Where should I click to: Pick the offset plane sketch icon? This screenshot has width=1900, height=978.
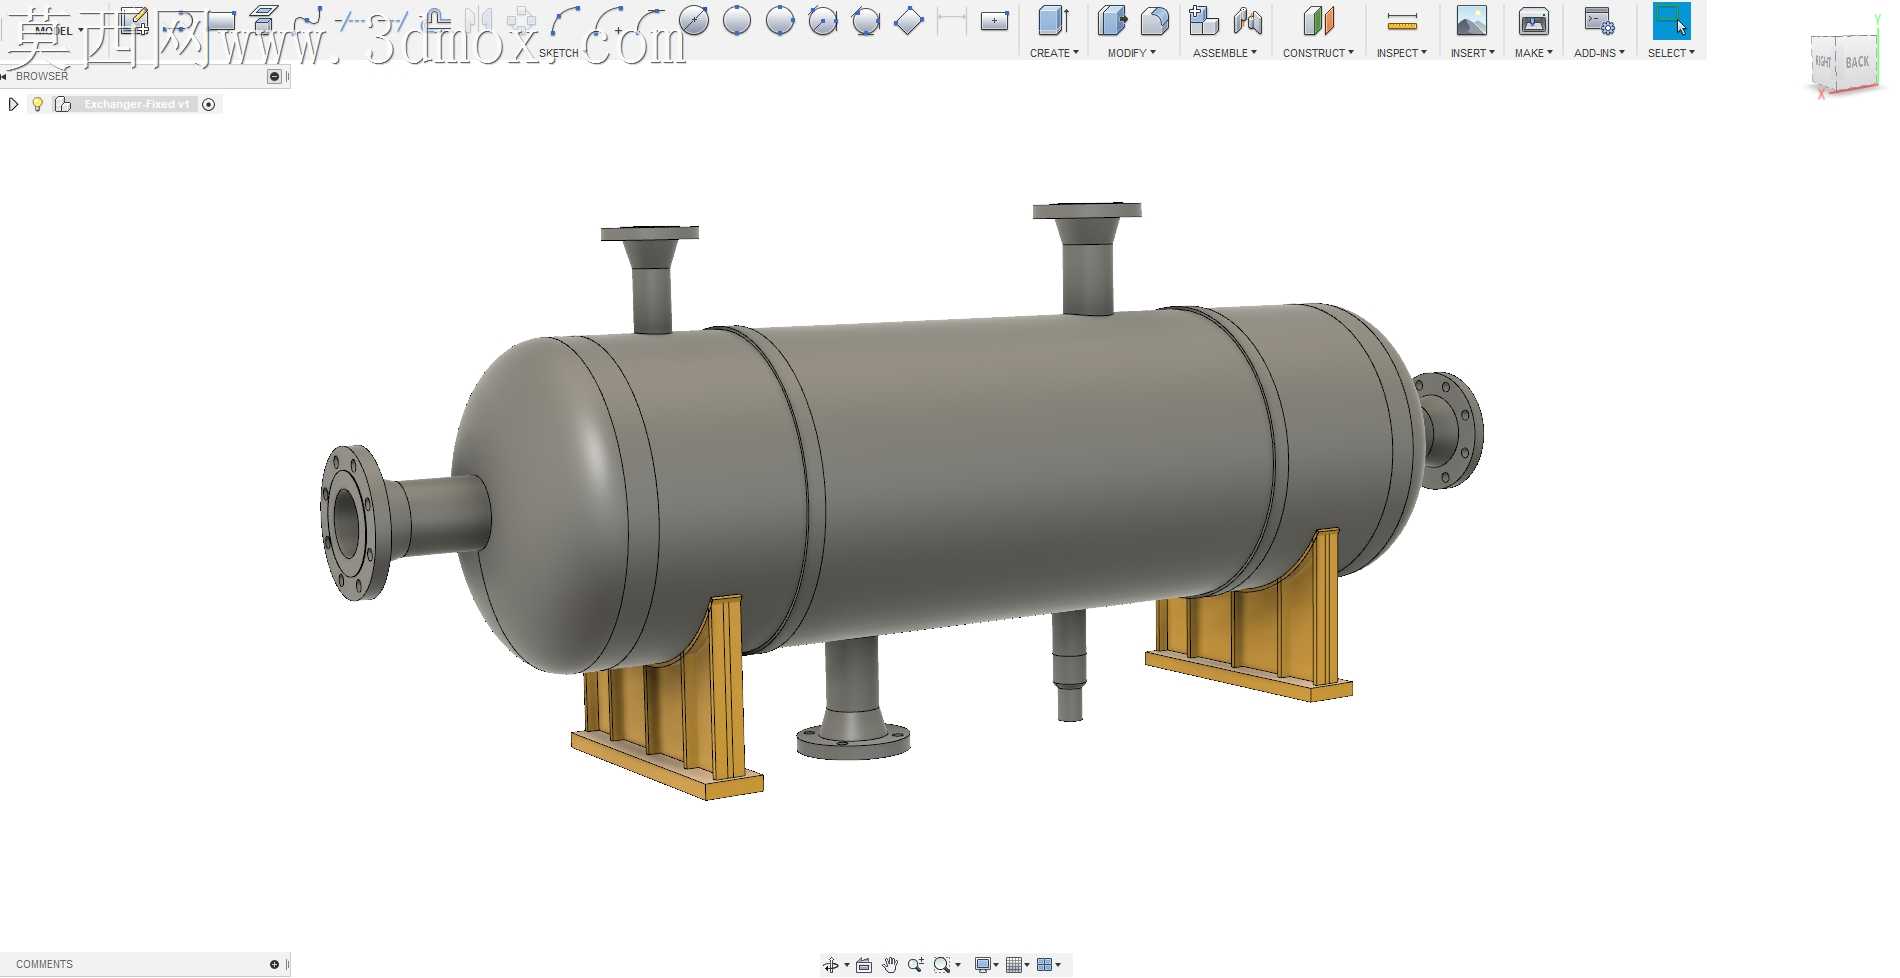[264, 20]
